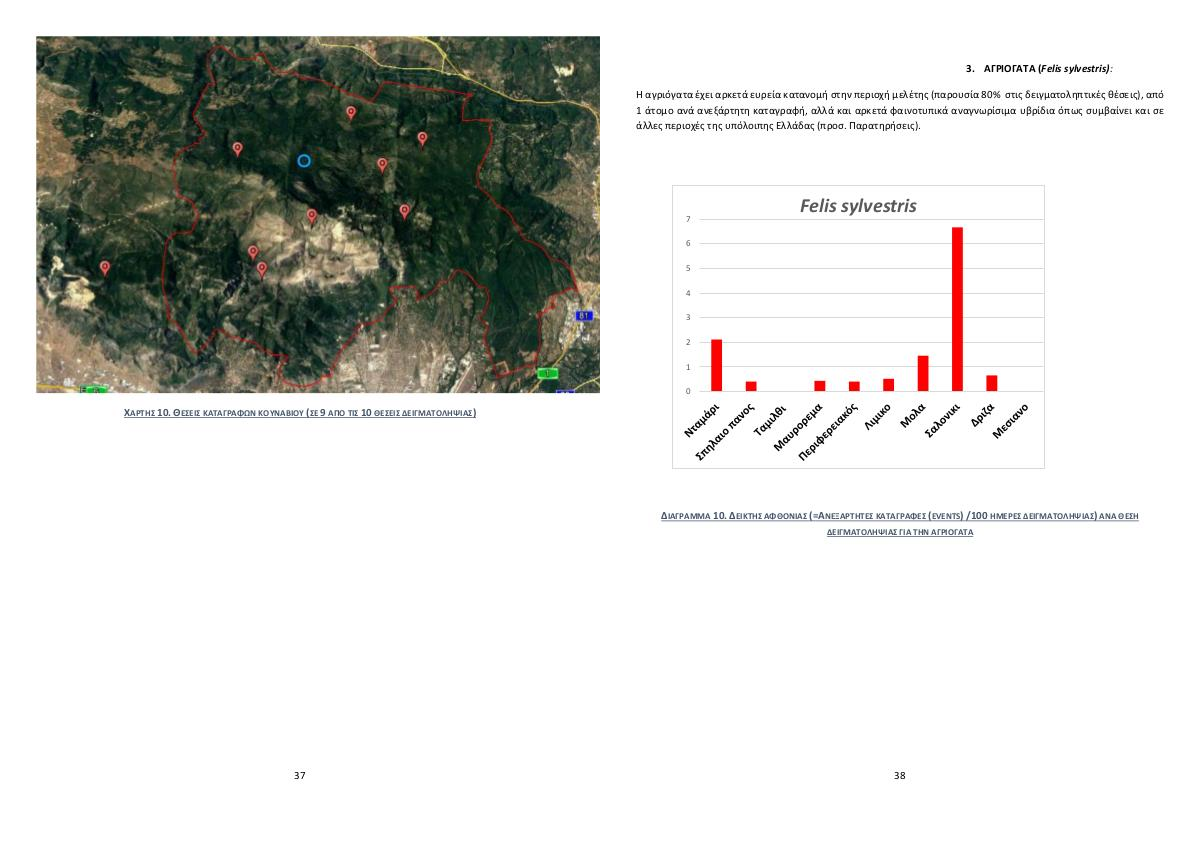Image resolution: width=1200 pixels, height=848 pixels.
Task: Click the tallest red bar, Σαλονικι
Action: (957, 309)
